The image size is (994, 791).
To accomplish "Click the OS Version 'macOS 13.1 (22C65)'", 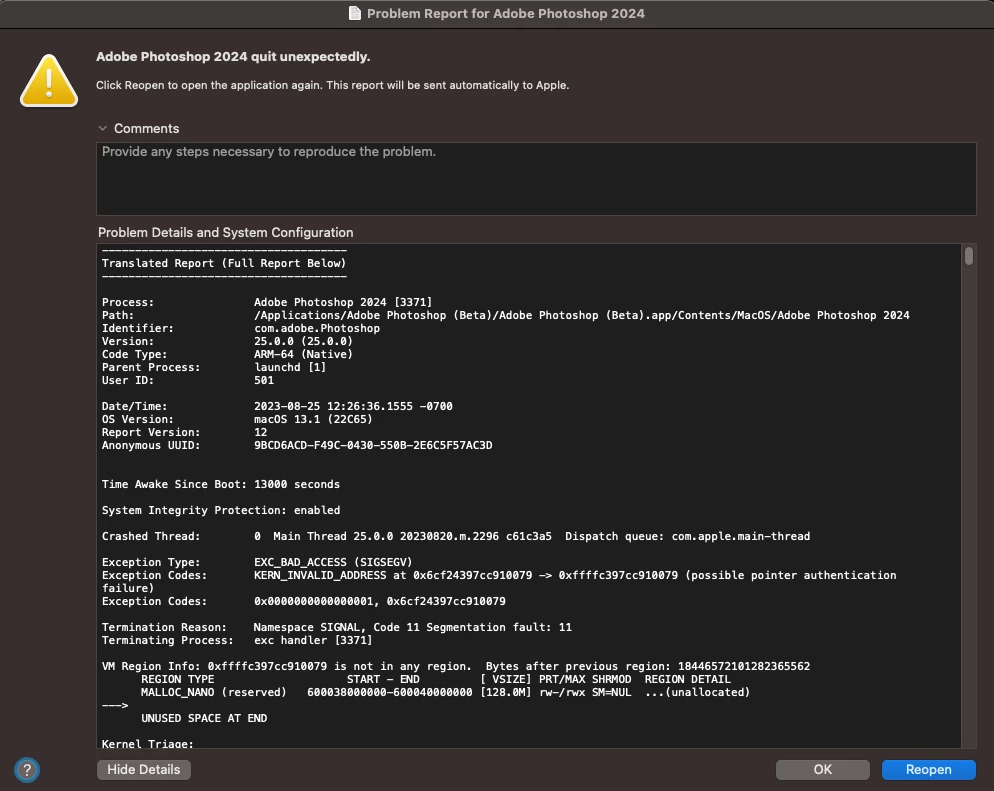I will pyautogui.click(x=313, y=419).
